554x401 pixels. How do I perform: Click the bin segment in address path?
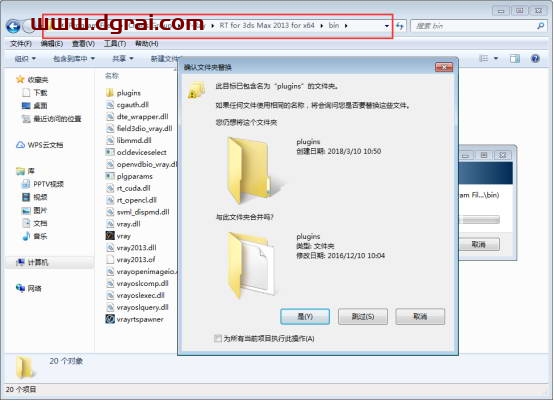[334, 25]
